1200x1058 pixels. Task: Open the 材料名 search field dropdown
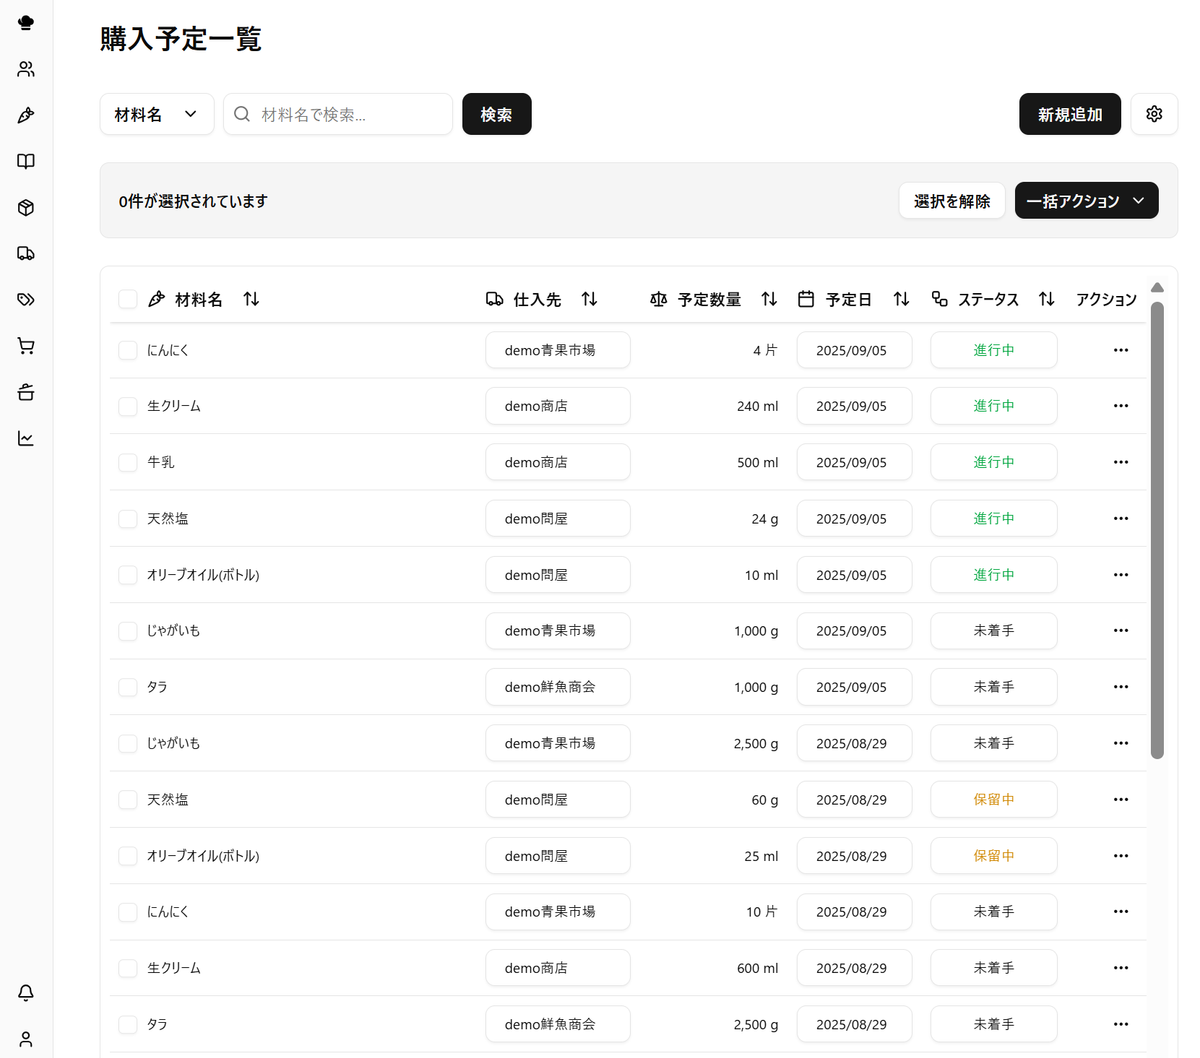pyautogui.click(x=157, y=114)
